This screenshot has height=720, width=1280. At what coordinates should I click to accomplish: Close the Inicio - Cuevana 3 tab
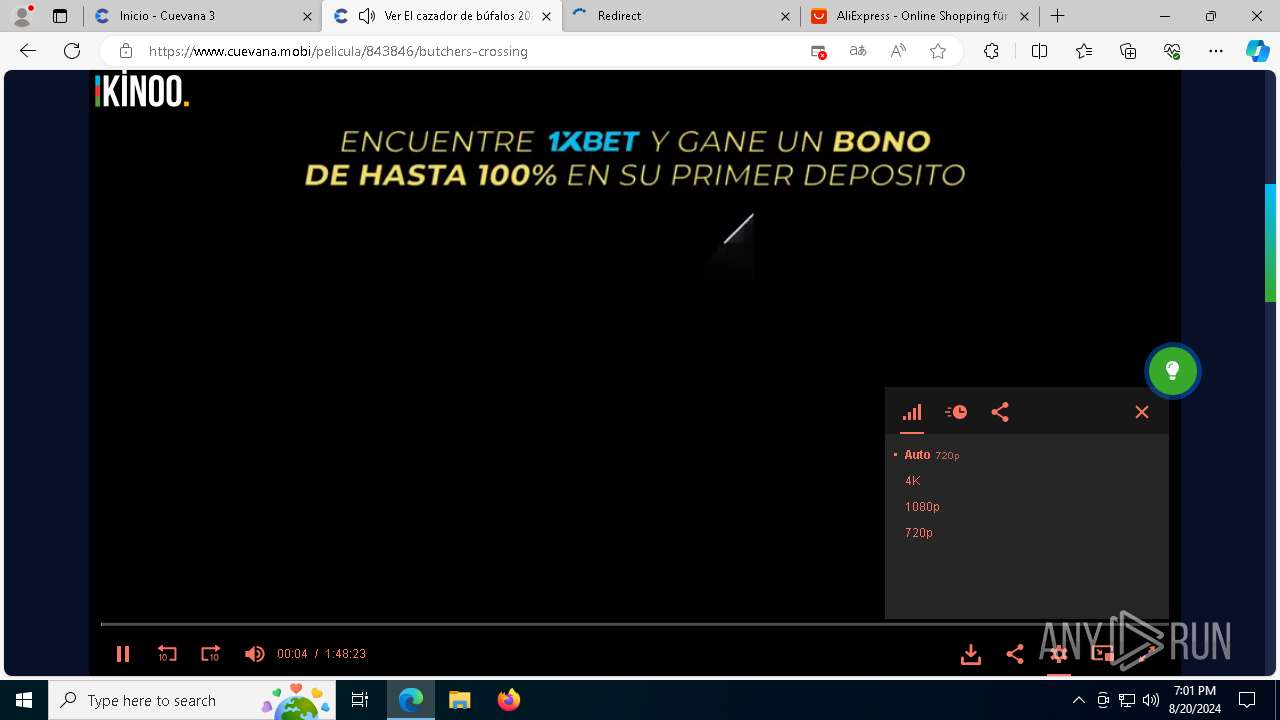pyautogui.click(x=307, y=16)
